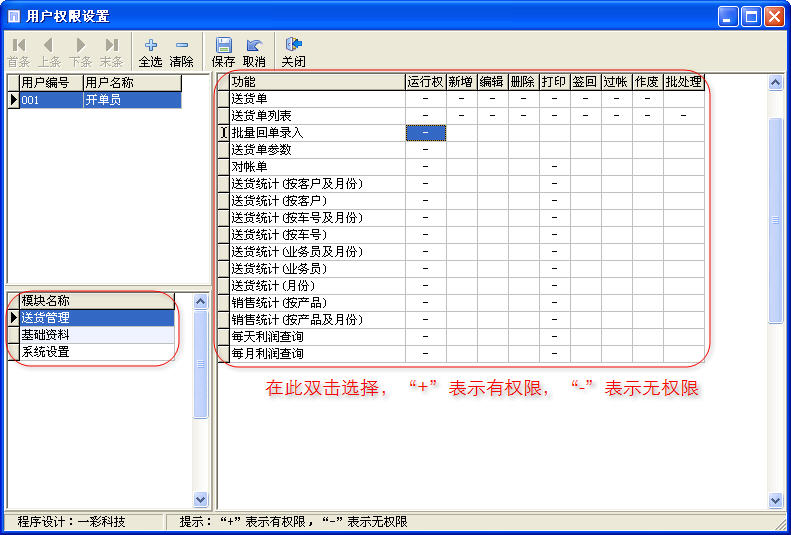Toggle 运行权 permission for 送货单参数
This screenshot has width=791, height=535.
(x=426, y=150)
